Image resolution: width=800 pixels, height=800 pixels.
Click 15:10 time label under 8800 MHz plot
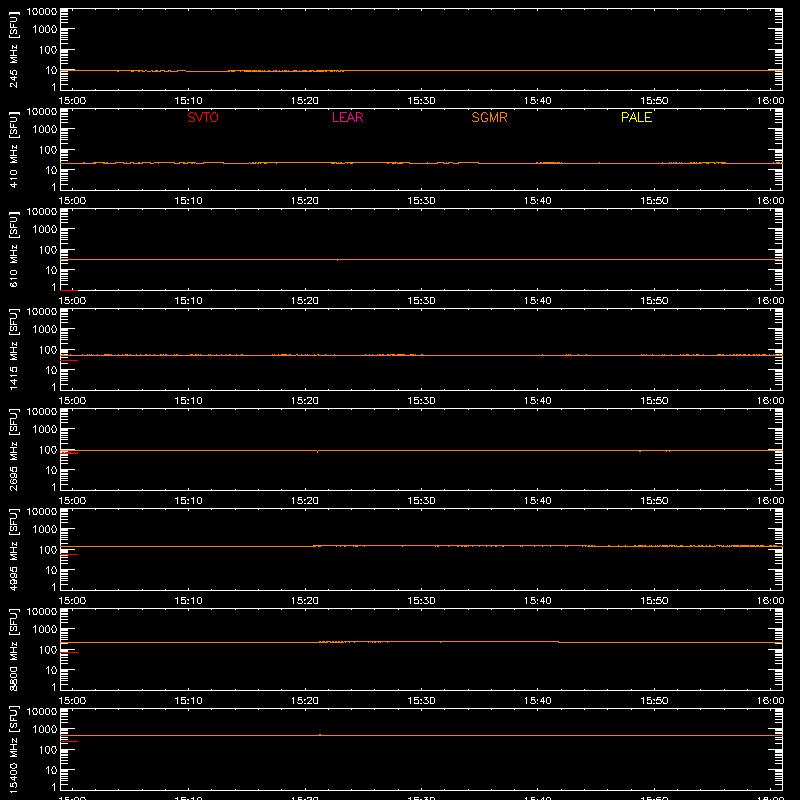[188, 701]
